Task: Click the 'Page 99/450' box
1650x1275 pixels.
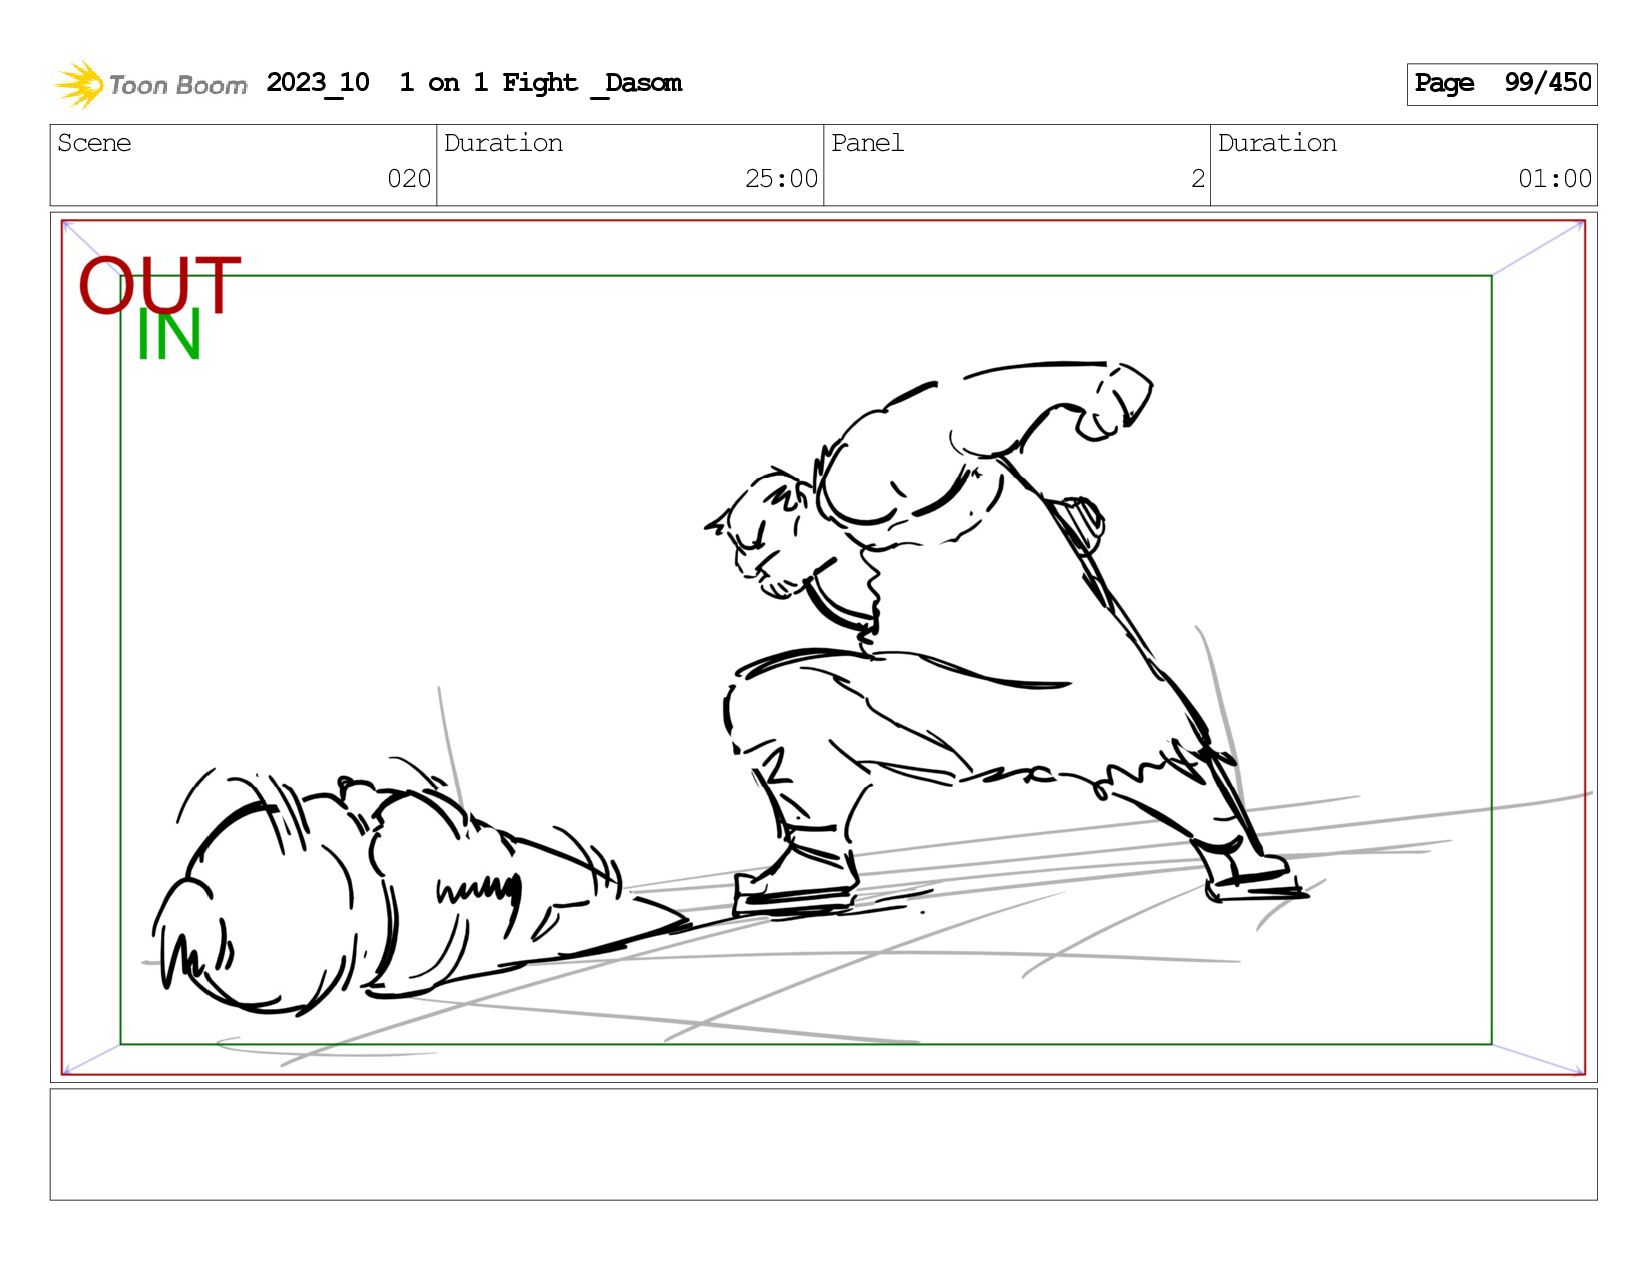Action: coord(1501,84)
